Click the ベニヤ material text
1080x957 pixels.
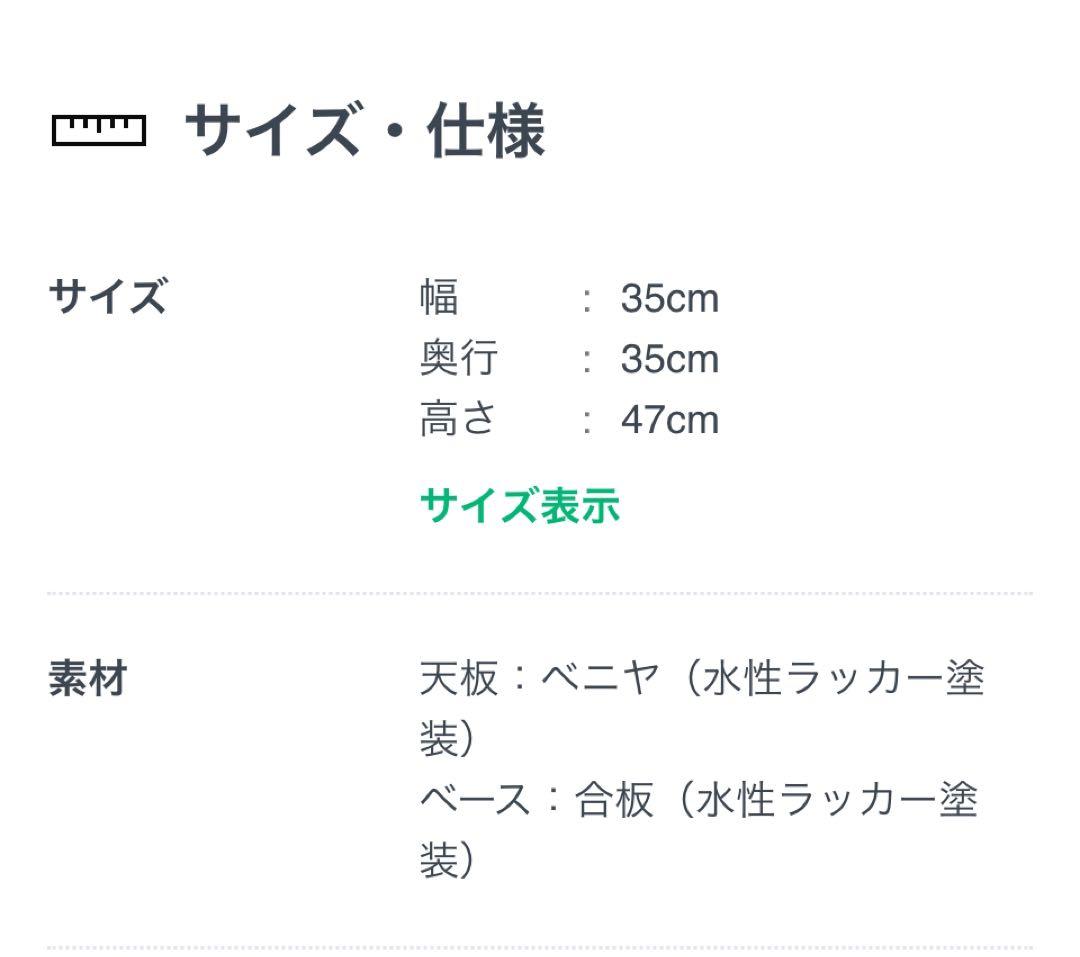pyautogui.click(x=601, y=680)
